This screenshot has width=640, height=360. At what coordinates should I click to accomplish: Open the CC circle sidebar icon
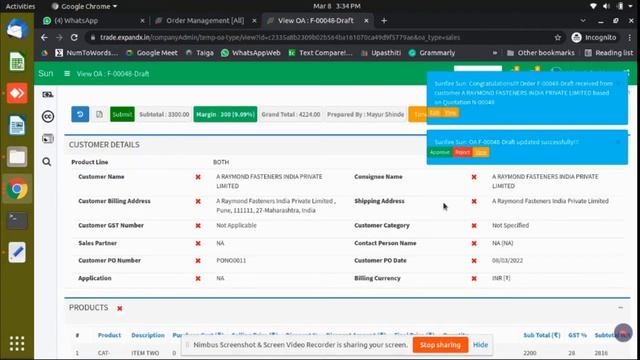click(x=47, y=116)
